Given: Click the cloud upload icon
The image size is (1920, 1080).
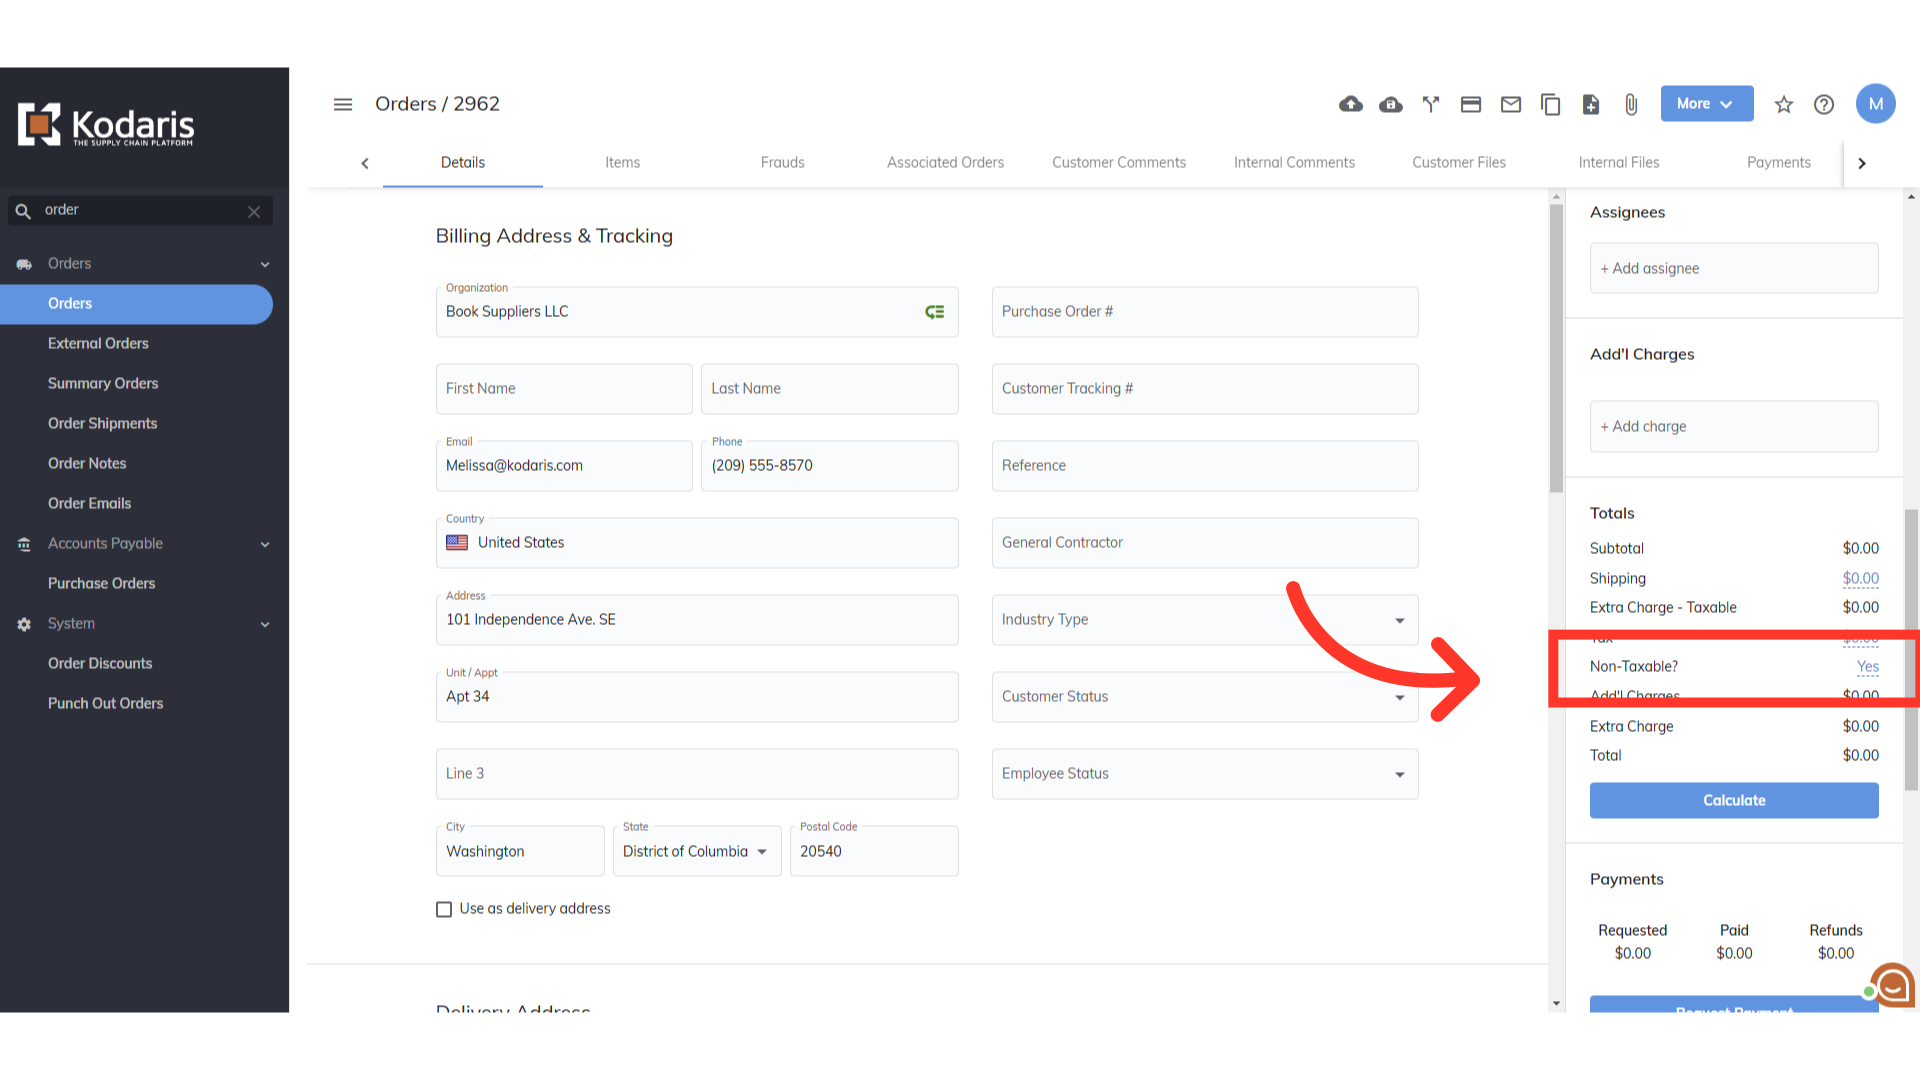Looking at the screenshot, I should point(1351,104).
